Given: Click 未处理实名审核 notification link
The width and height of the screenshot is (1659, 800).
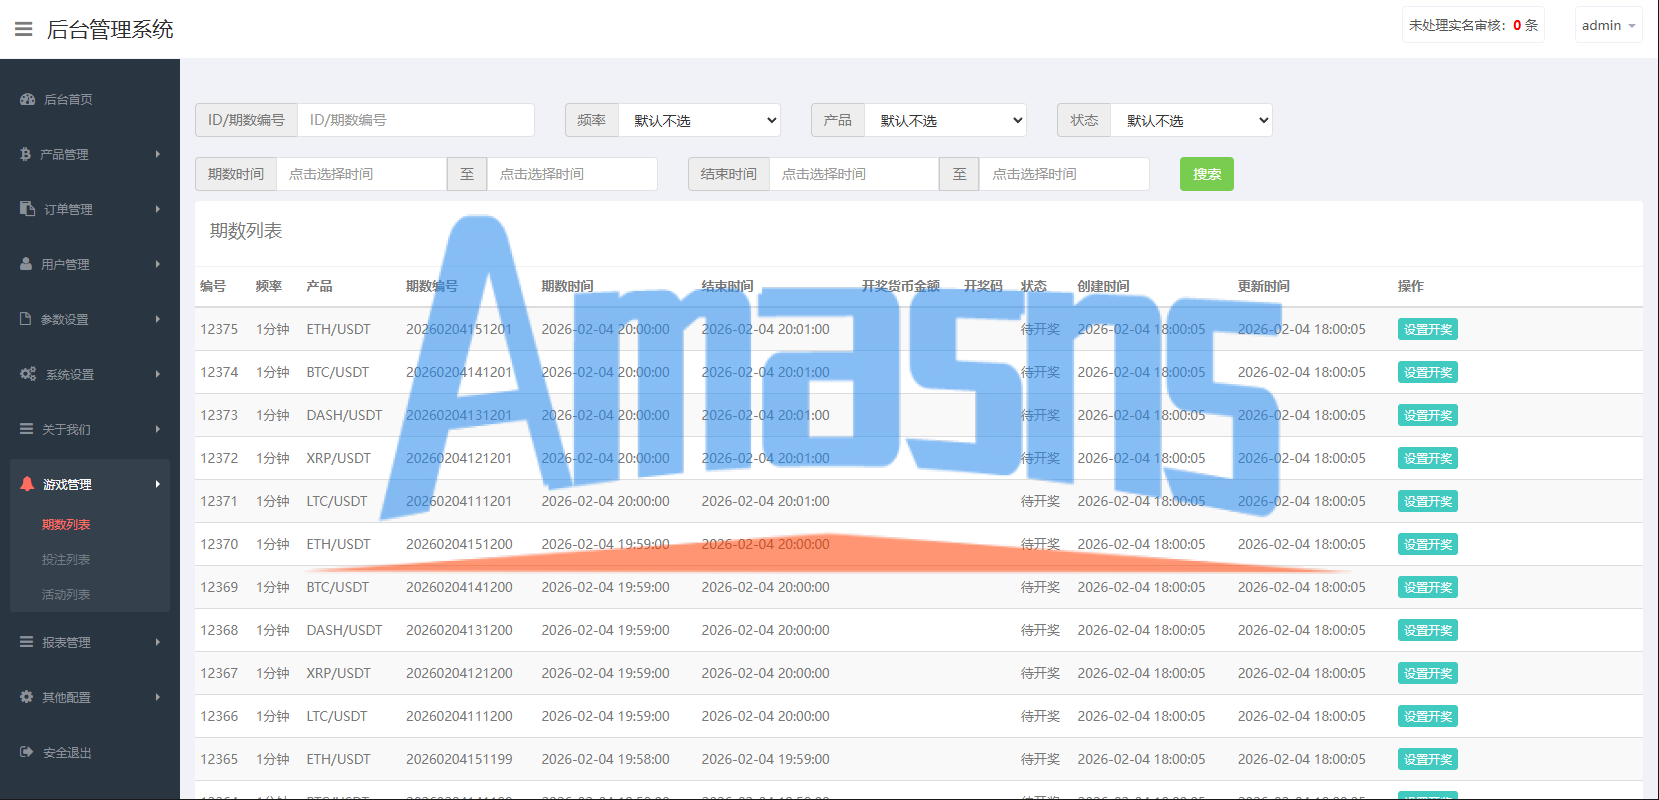Looking at the screenshot, I should tap(1473, 25).
